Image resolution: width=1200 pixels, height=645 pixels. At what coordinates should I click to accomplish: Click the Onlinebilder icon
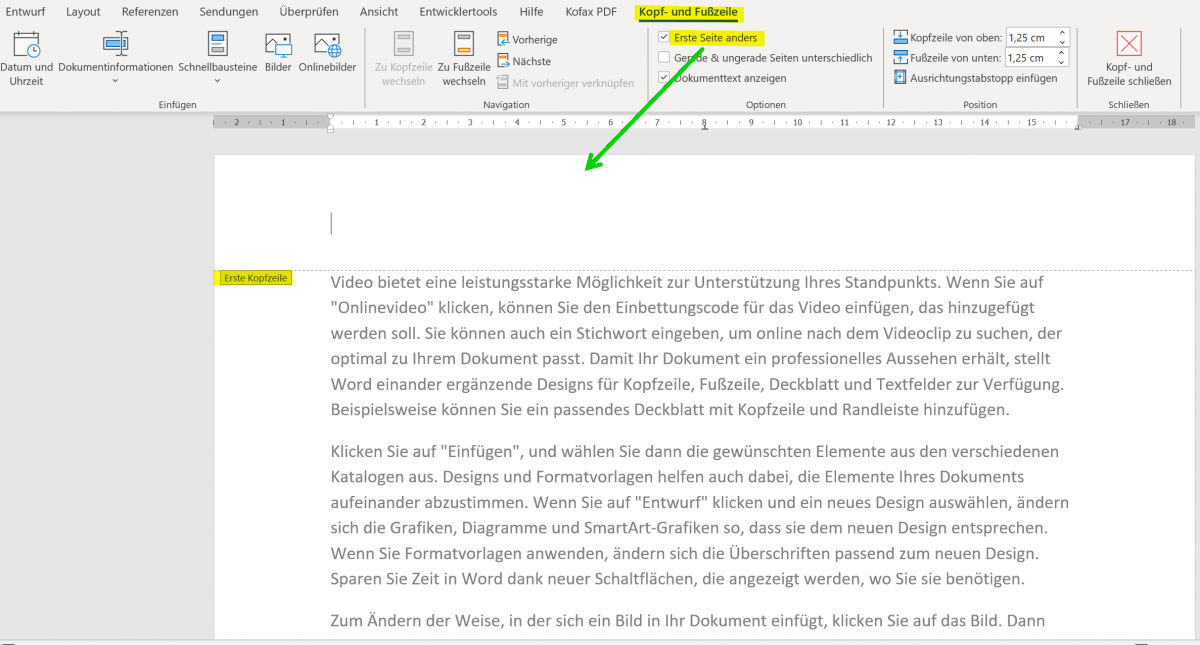(x=328, y=52)
